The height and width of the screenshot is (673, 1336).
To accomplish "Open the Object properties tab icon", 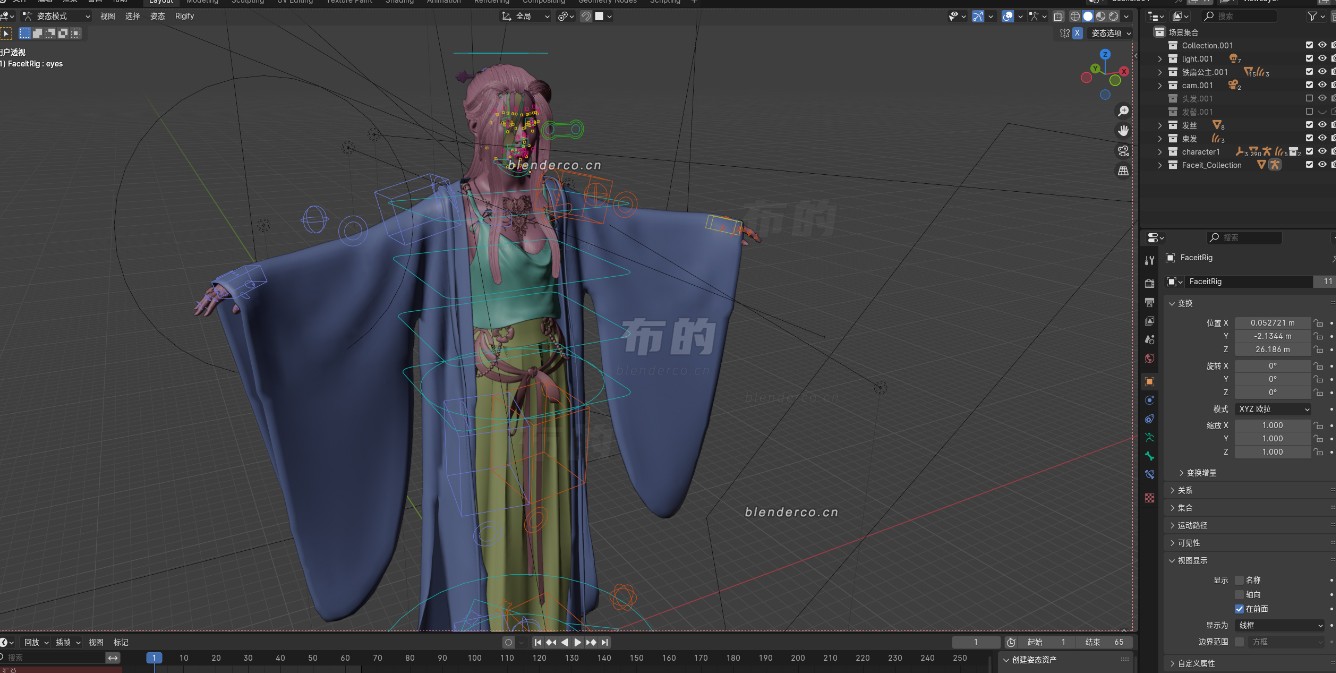I will (1150, 381).
